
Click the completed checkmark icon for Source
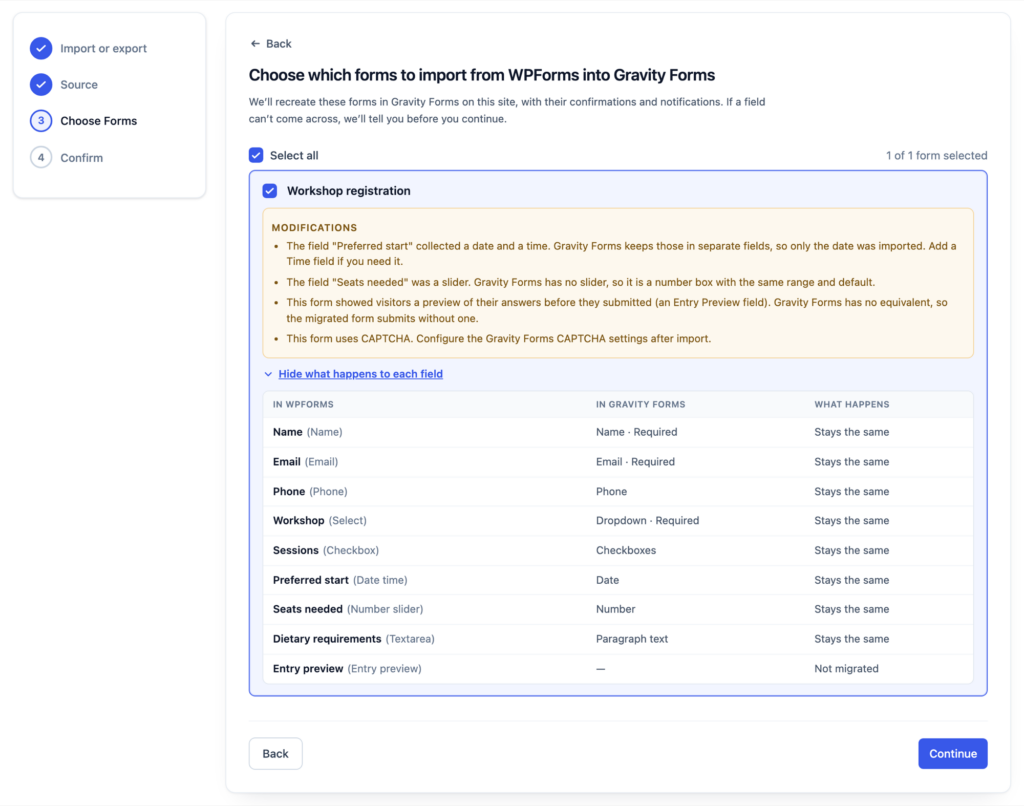point(41,84)
